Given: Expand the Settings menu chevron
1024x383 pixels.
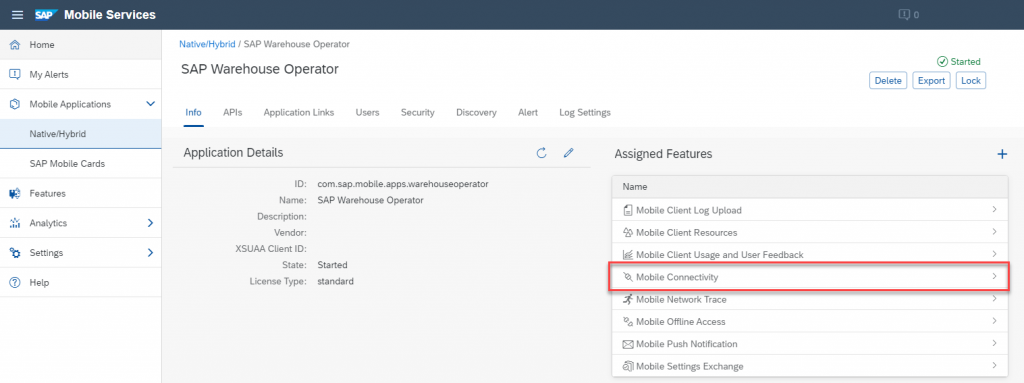Looking at the screenshot, I should (x=150, y=252).
